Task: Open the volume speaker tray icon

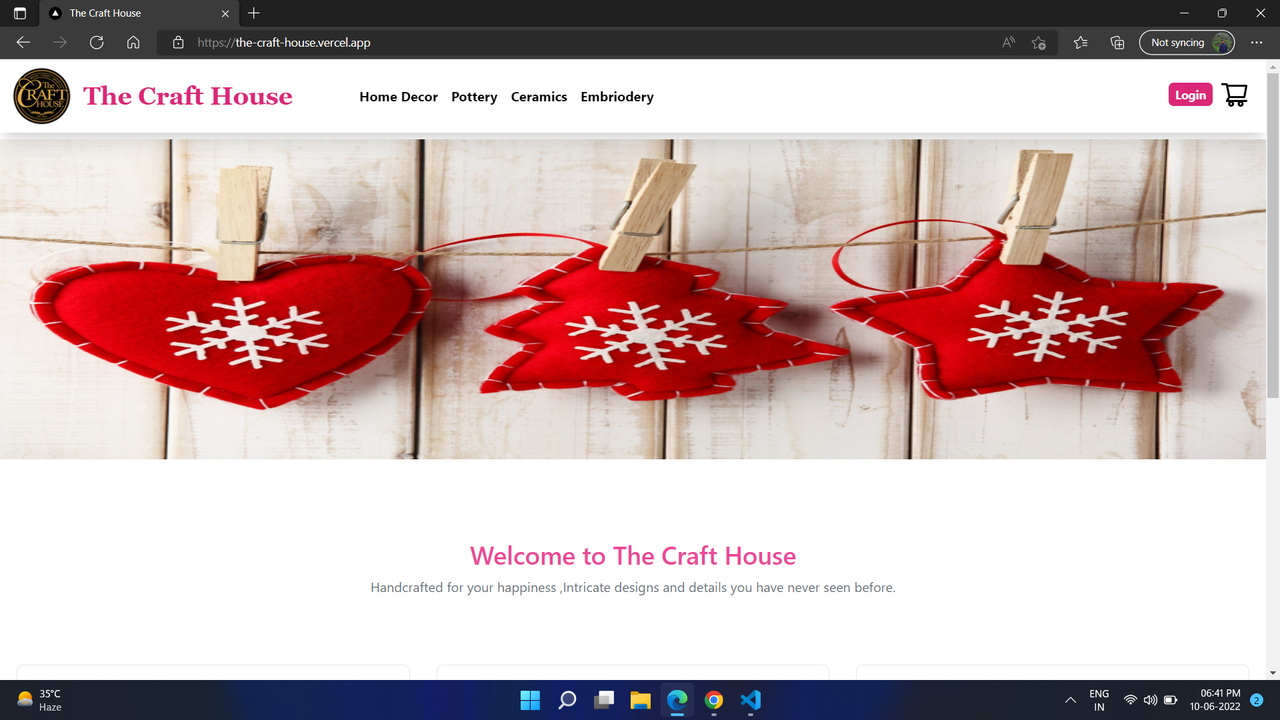Action: [x=1150, y=700]
